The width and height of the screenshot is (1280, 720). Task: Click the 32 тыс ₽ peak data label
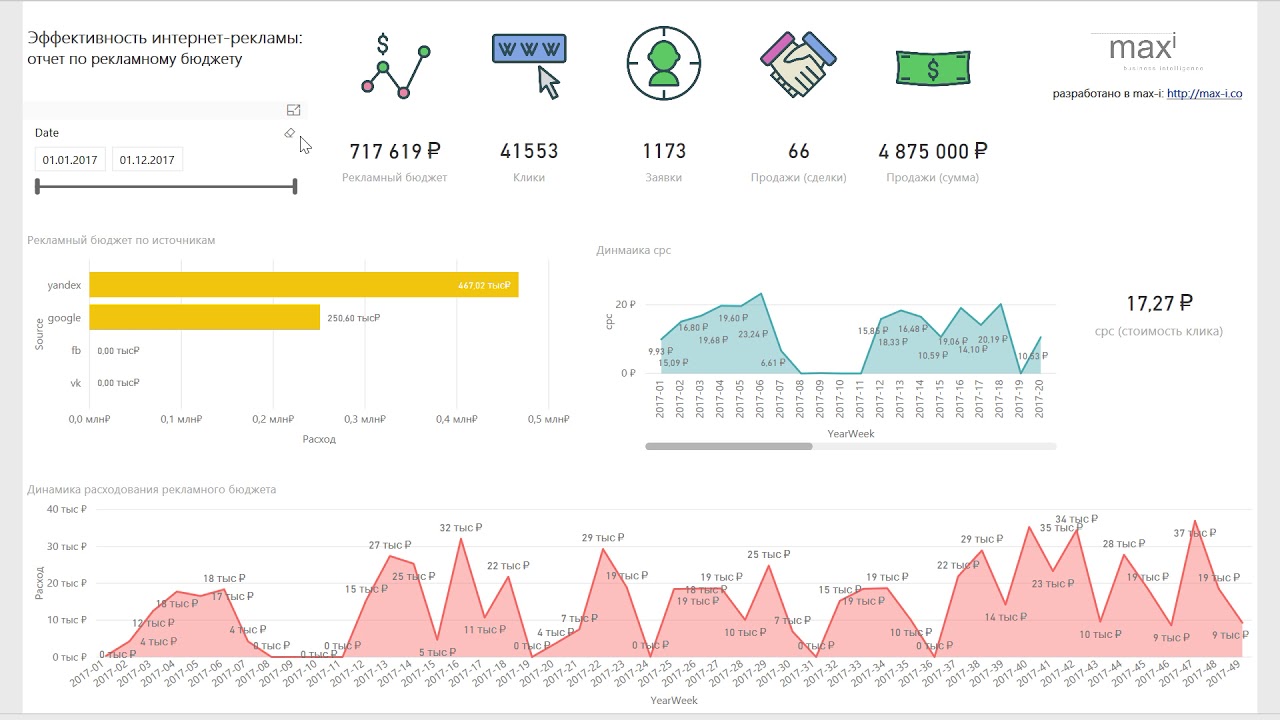[x=461, y=528]
